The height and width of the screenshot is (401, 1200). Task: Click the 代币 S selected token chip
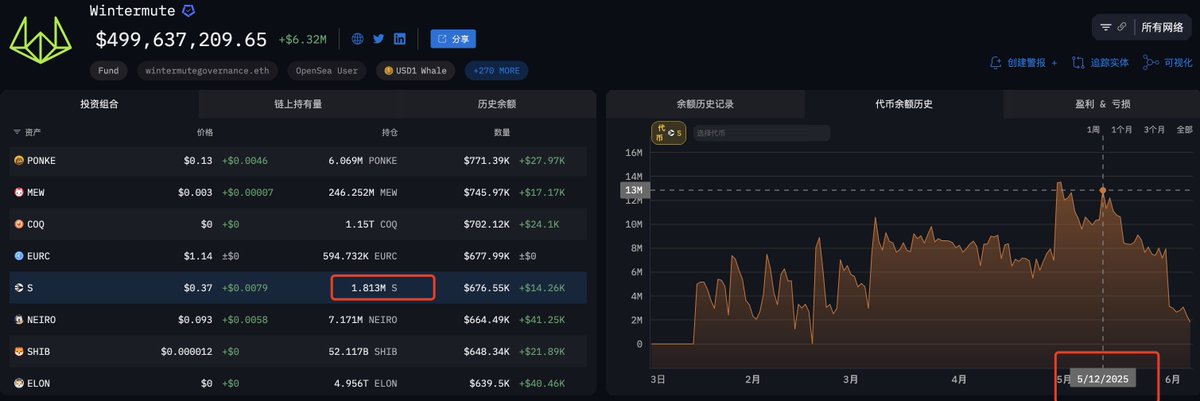668,133
